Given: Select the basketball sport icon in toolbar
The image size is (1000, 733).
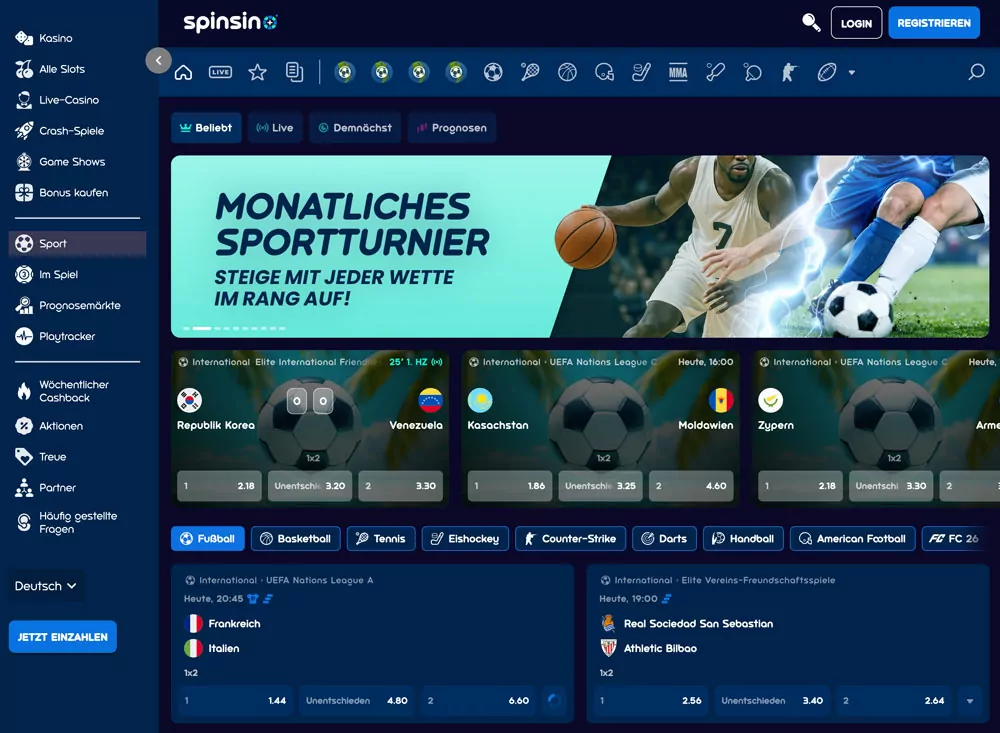Looking at the screenshot, I should [567, 72].
